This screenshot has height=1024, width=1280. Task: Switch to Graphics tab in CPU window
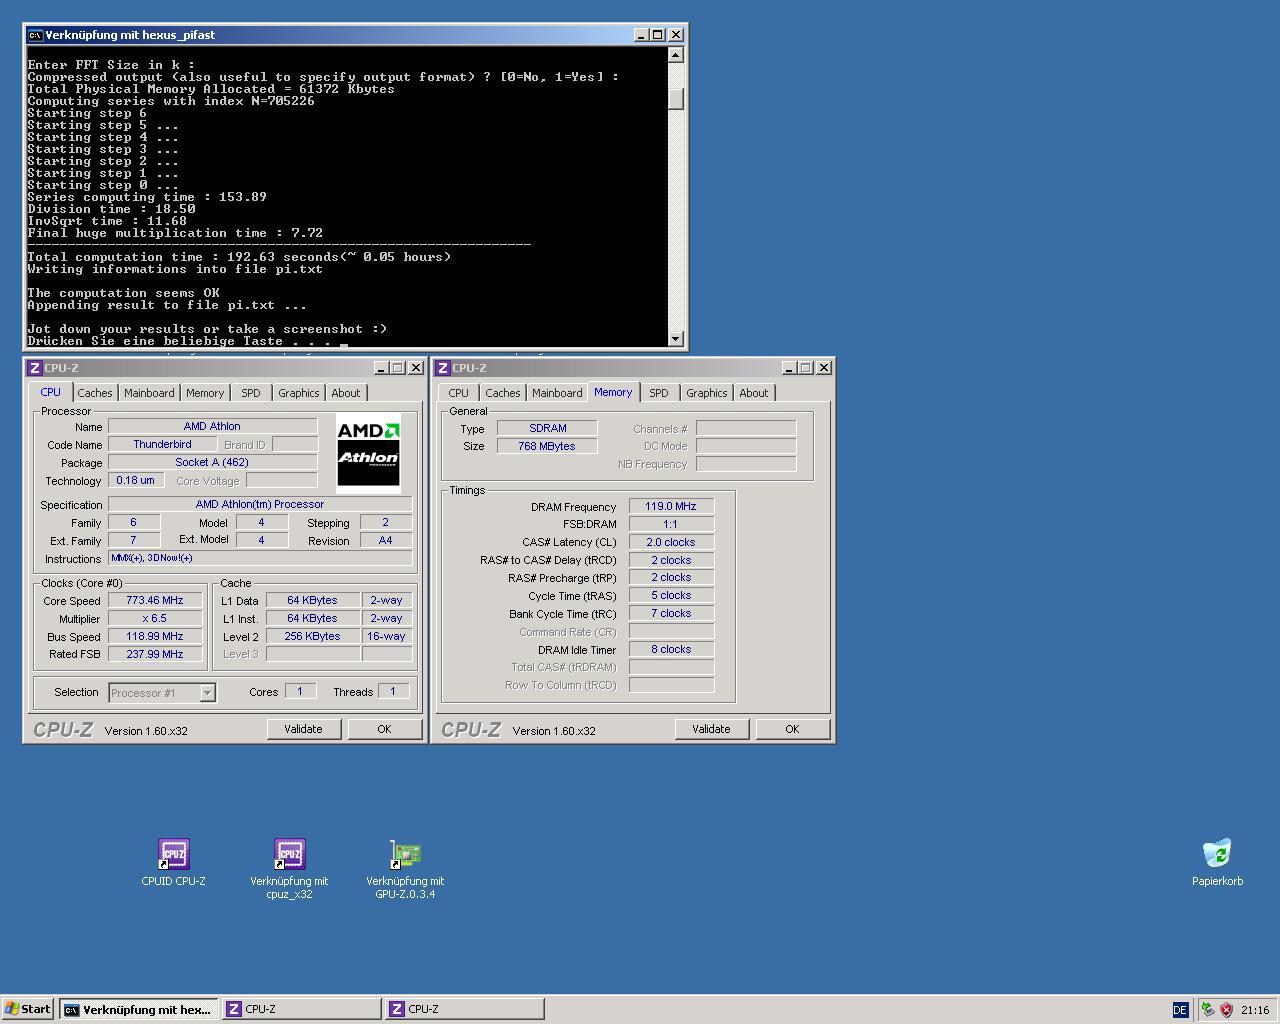tap(299, 393)
